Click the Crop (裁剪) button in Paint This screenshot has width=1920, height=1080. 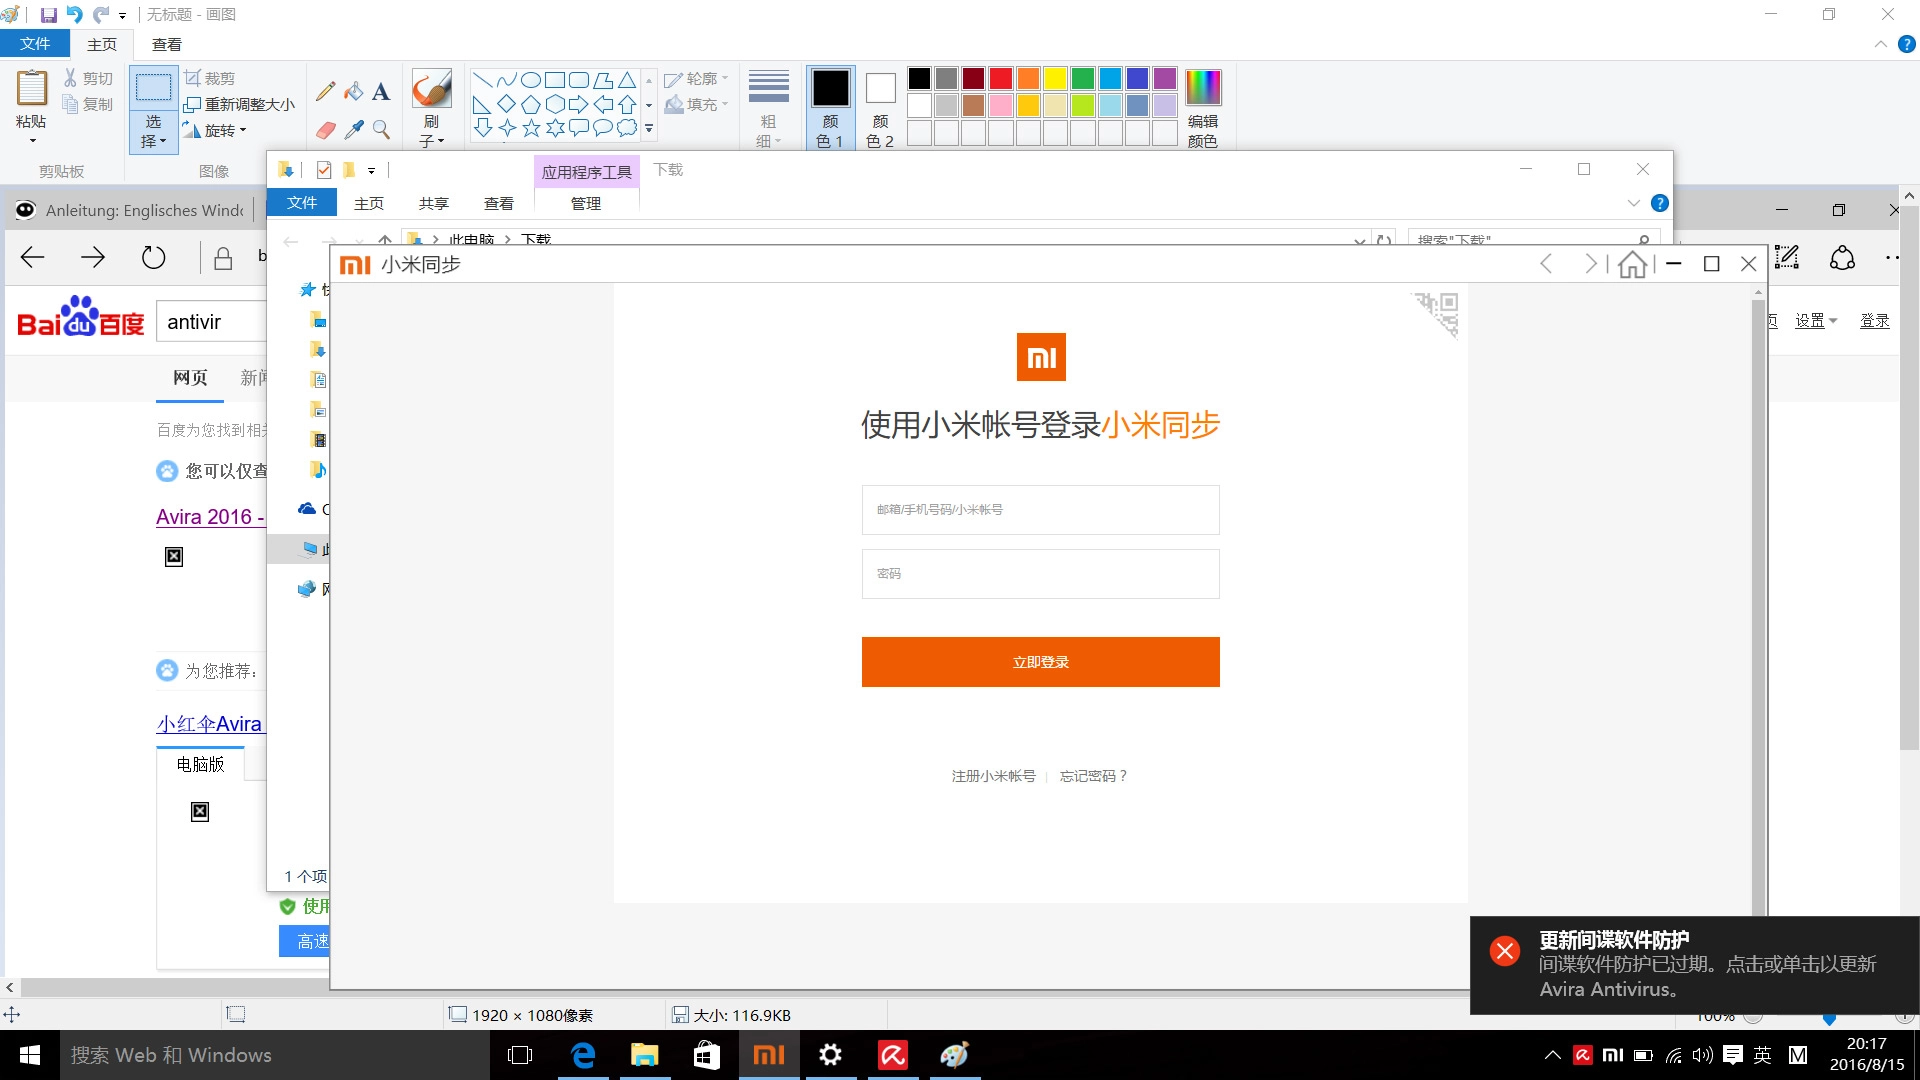coord(210,78)
